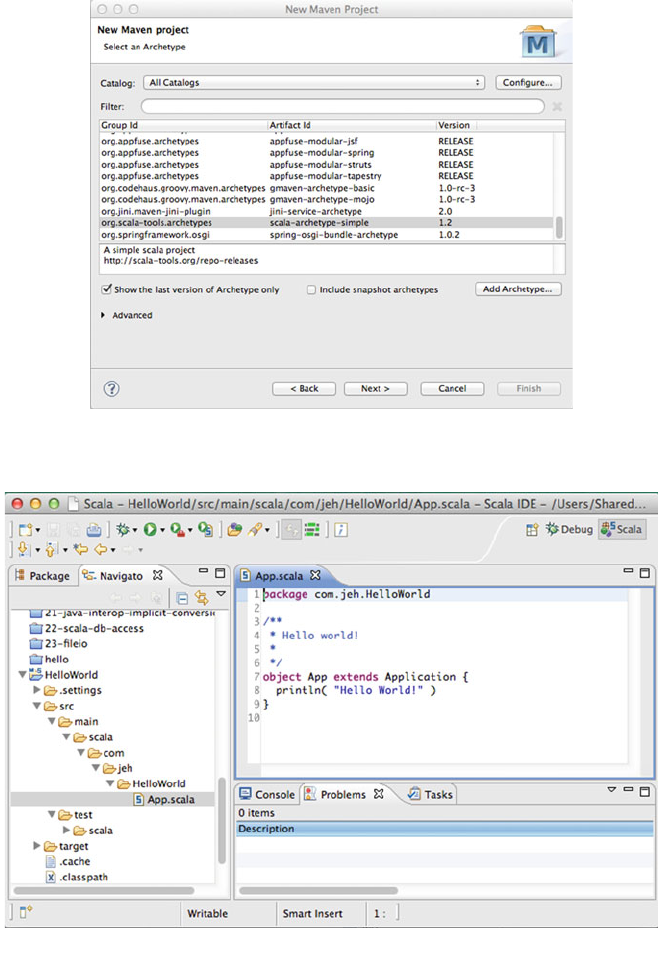
Task: Click the Cancel button
Action: [x=452, y=389]
